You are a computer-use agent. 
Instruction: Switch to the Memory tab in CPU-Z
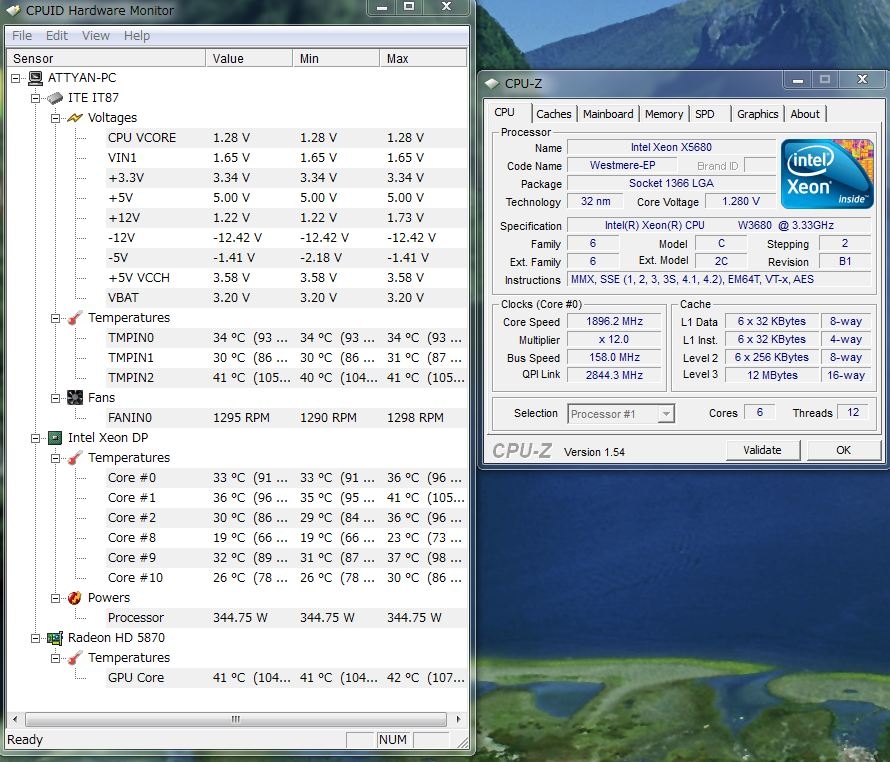point(664,114)
